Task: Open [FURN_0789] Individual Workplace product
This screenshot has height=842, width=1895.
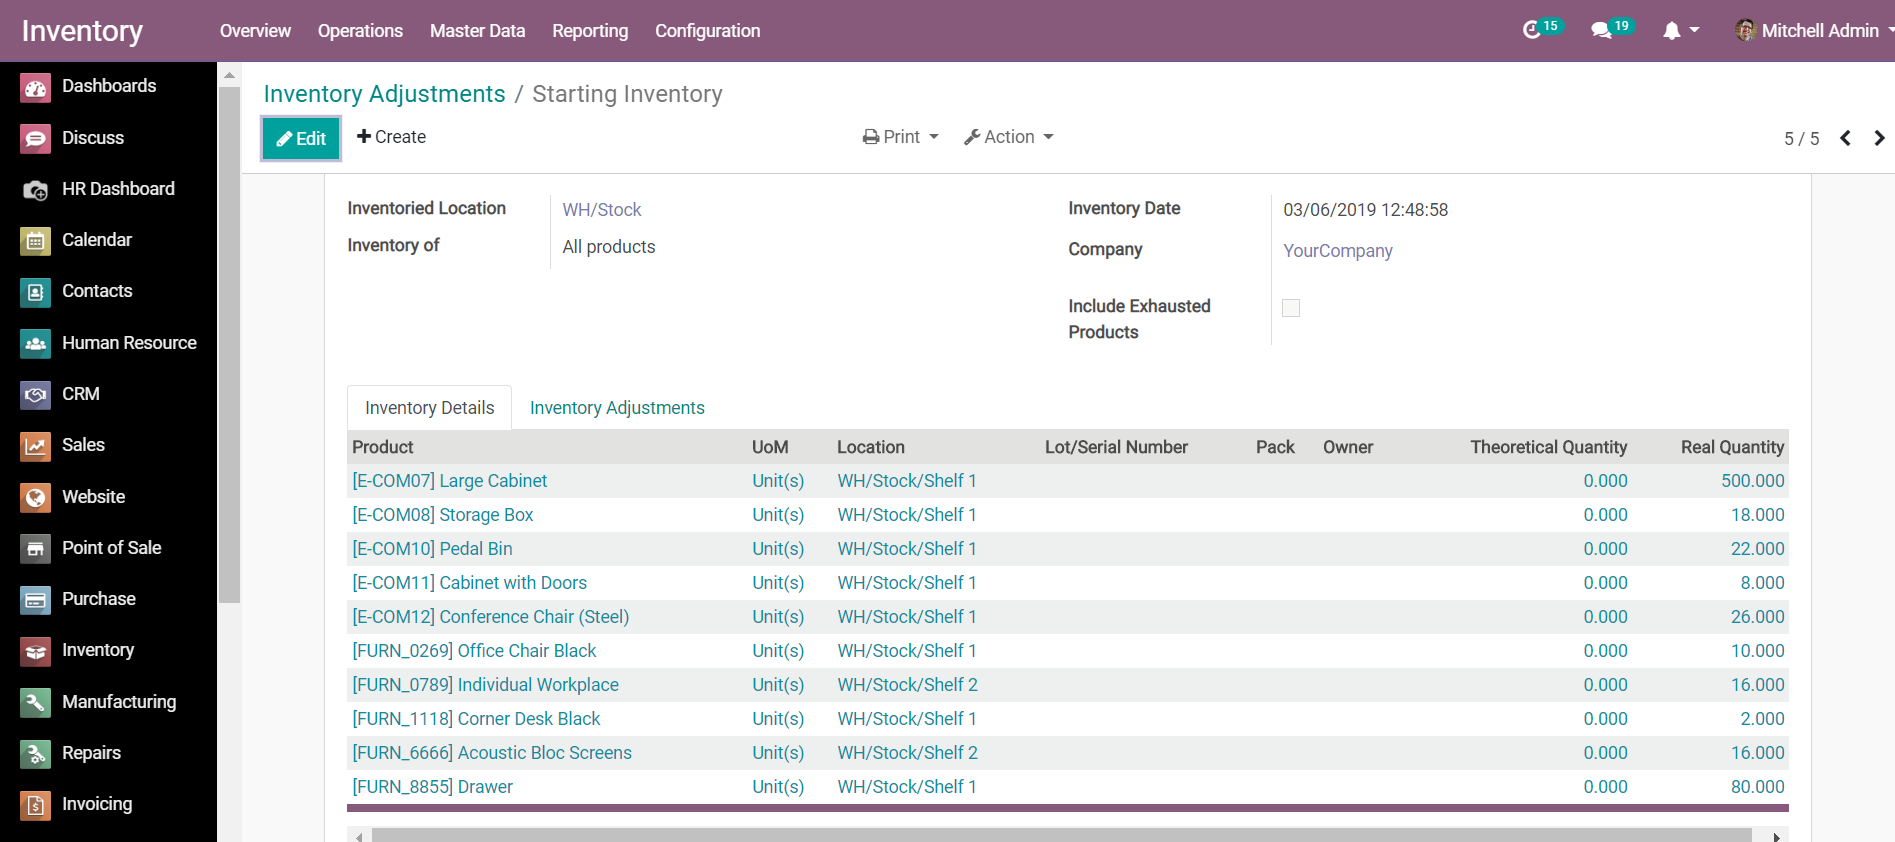Action: click(485, 685)
